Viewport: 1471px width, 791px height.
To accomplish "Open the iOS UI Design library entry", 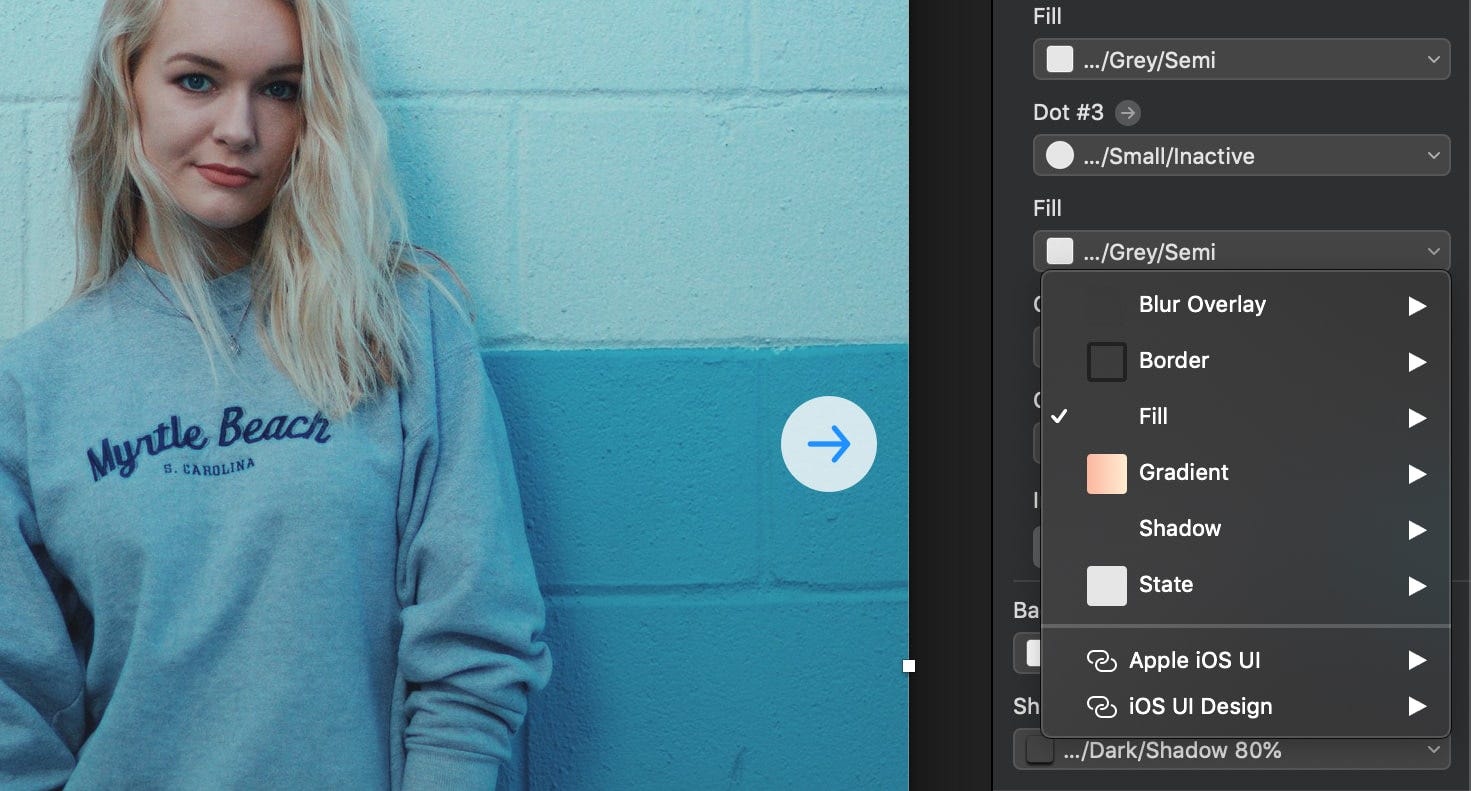I will [1246, 706].
